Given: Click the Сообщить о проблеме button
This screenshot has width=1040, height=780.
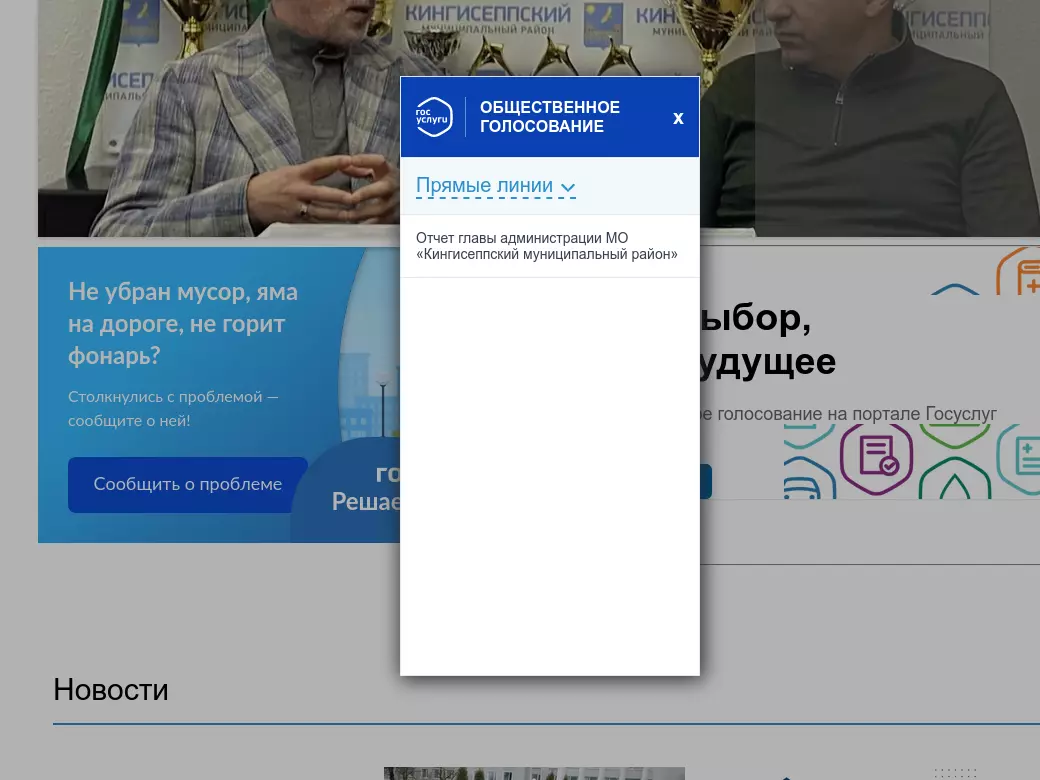Looking at the screenshot, I should click(x=188, y=484).
